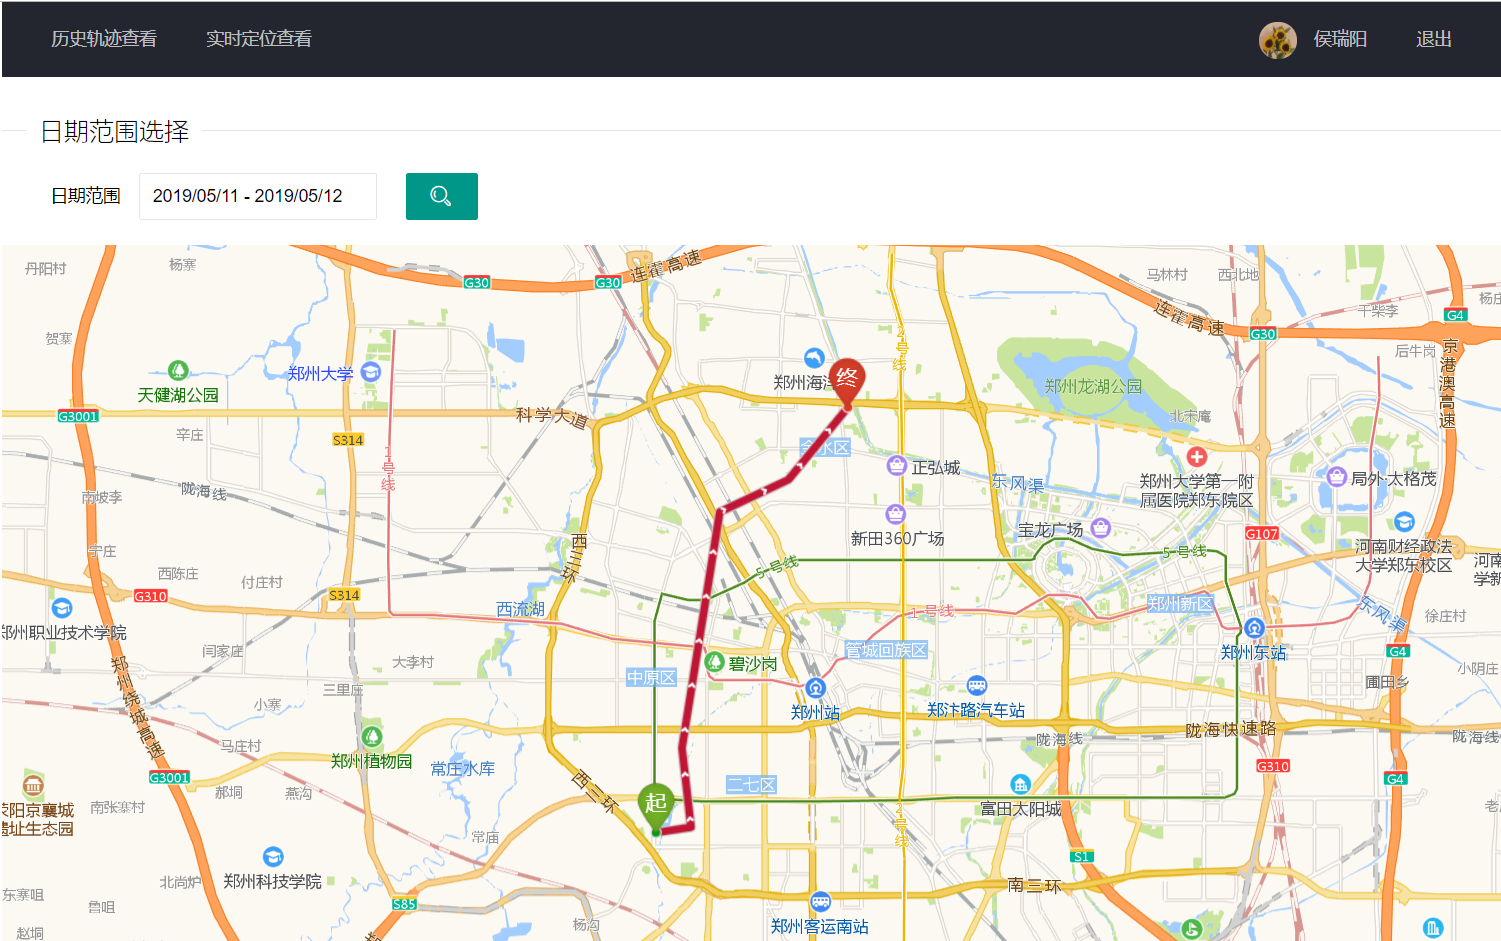Click the 富田太阳城 icon

(x=1020, y=784)
